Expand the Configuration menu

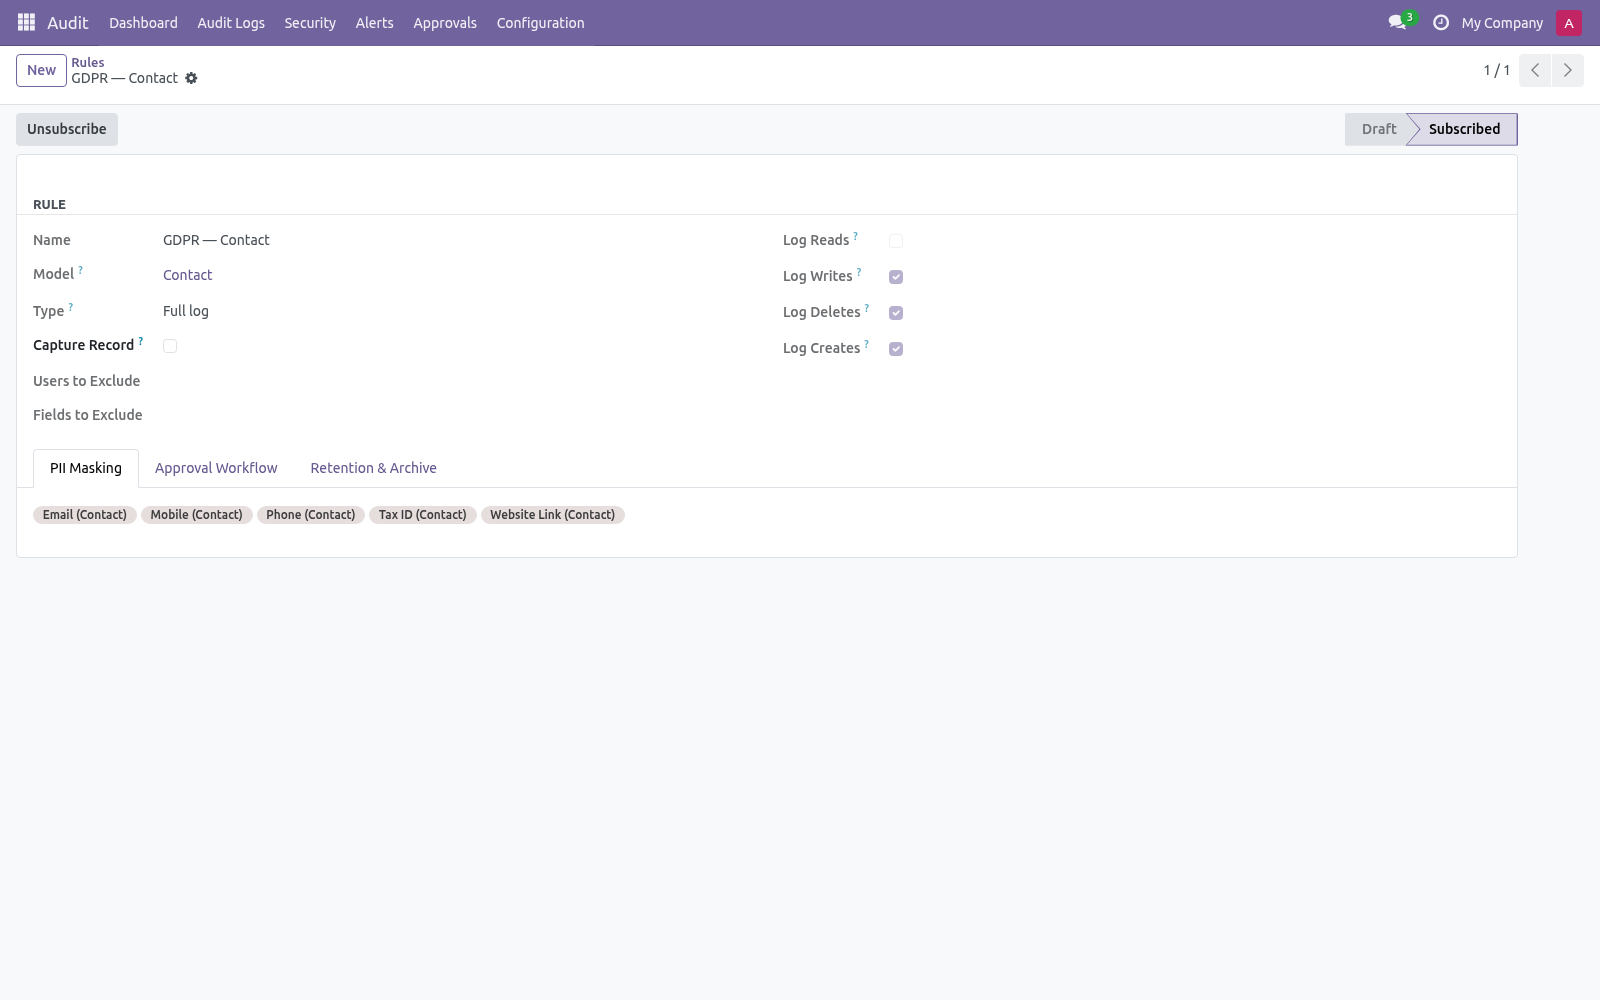[x=541, y=23]
